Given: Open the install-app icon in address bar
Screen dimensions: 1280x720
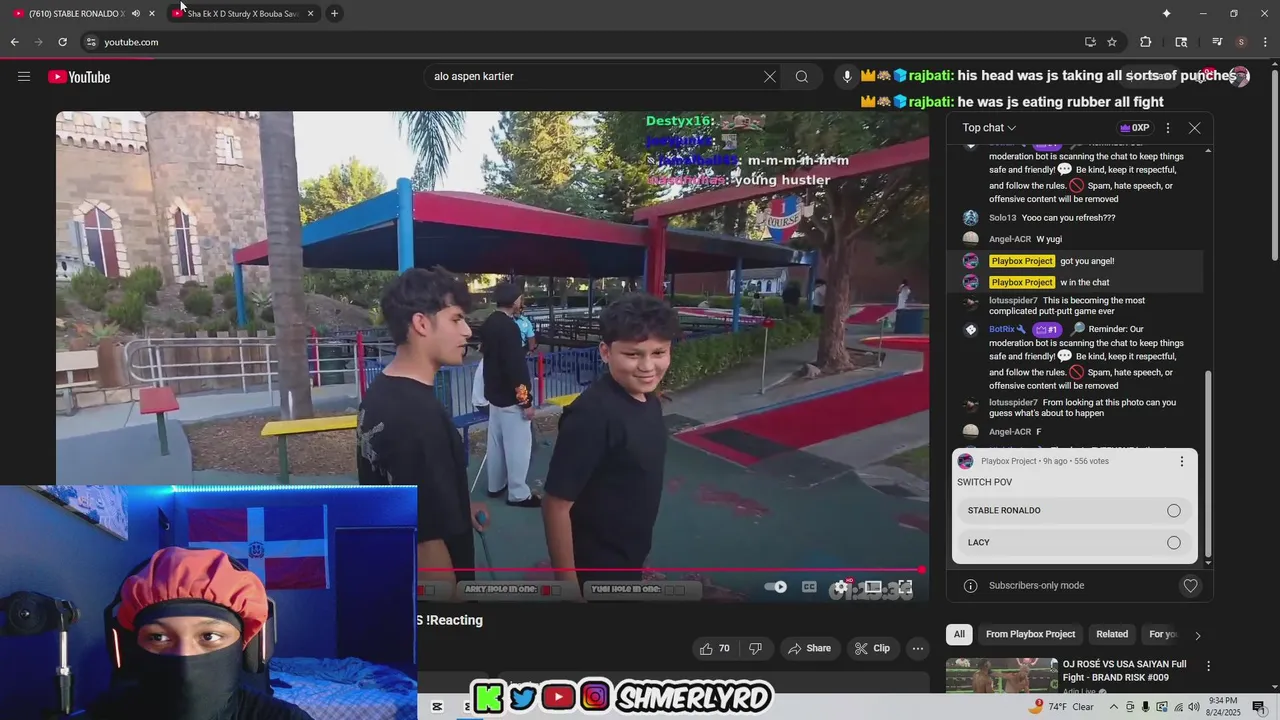Looking at the screenshot, I should (1090, 42).
